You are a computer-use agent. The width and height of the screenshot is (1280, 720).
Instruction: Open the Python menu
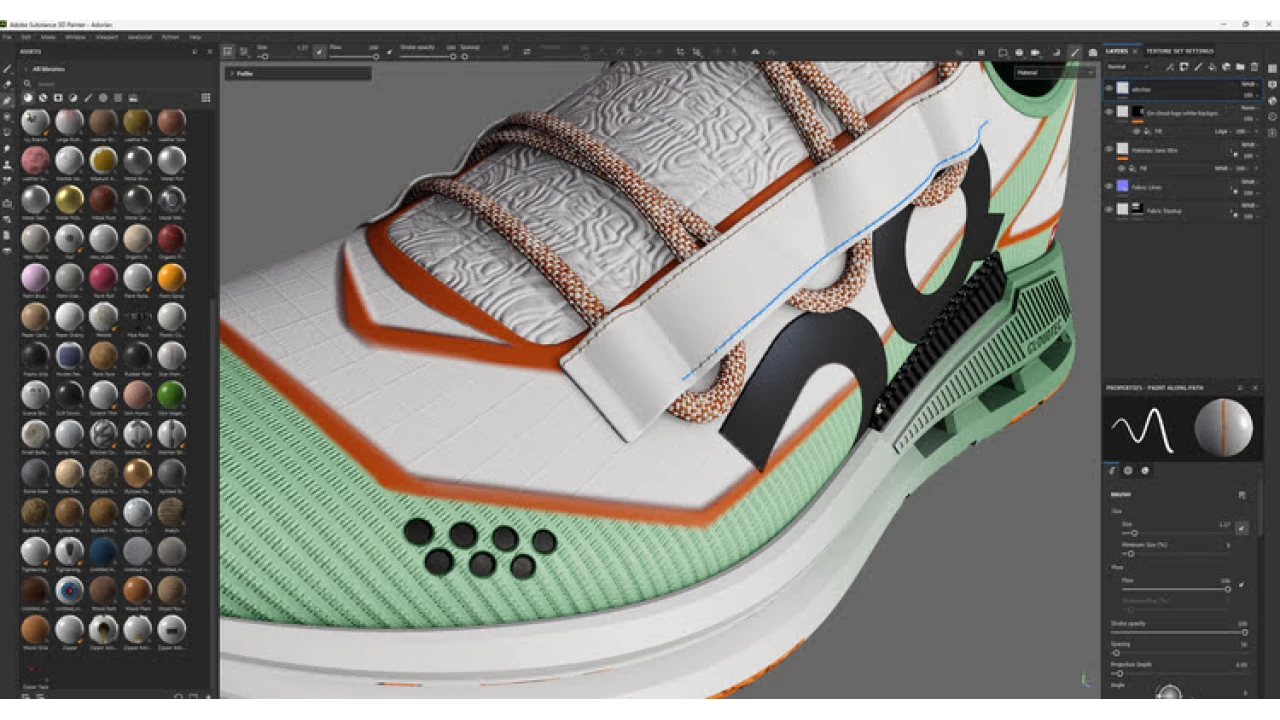coord(170,37)
